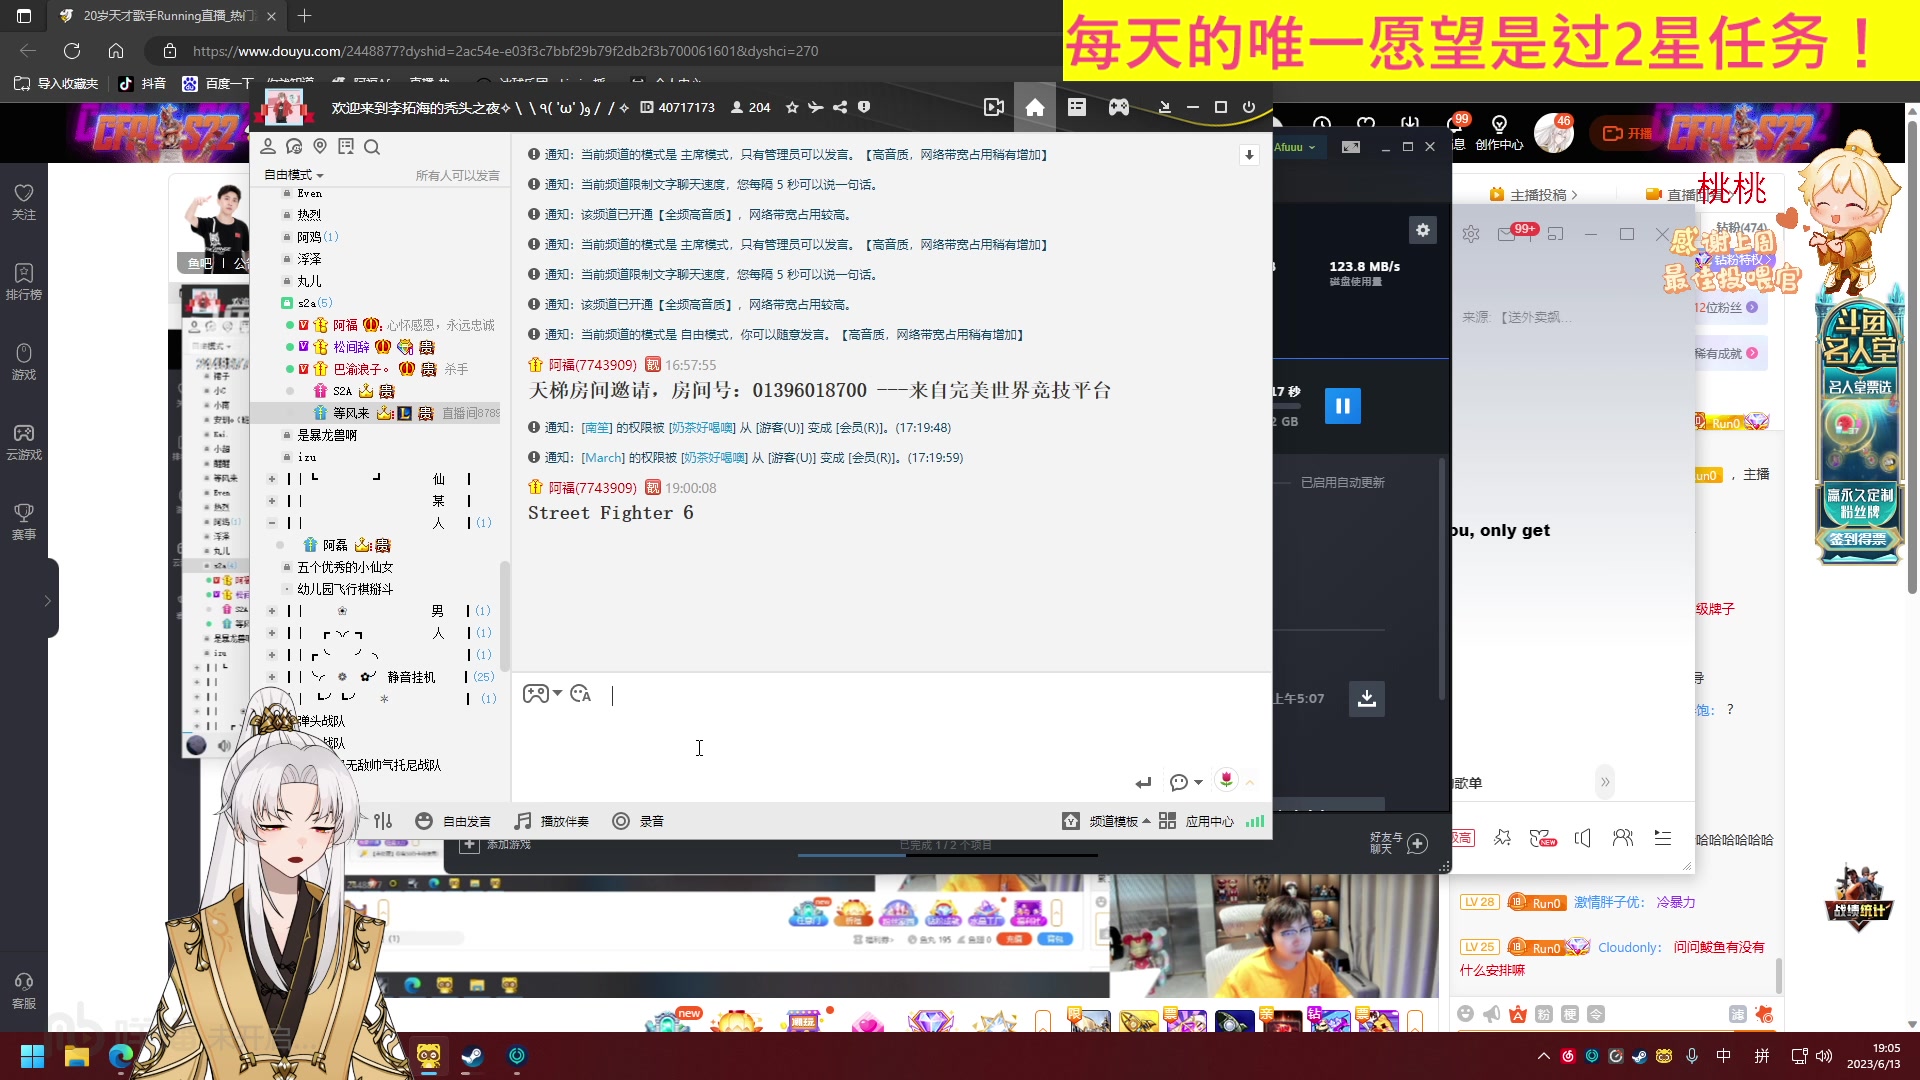Toggle 自由发言 free speech mode
Image resolution: width=1920 pixels, height=1080 pixels.
(453, 821)
